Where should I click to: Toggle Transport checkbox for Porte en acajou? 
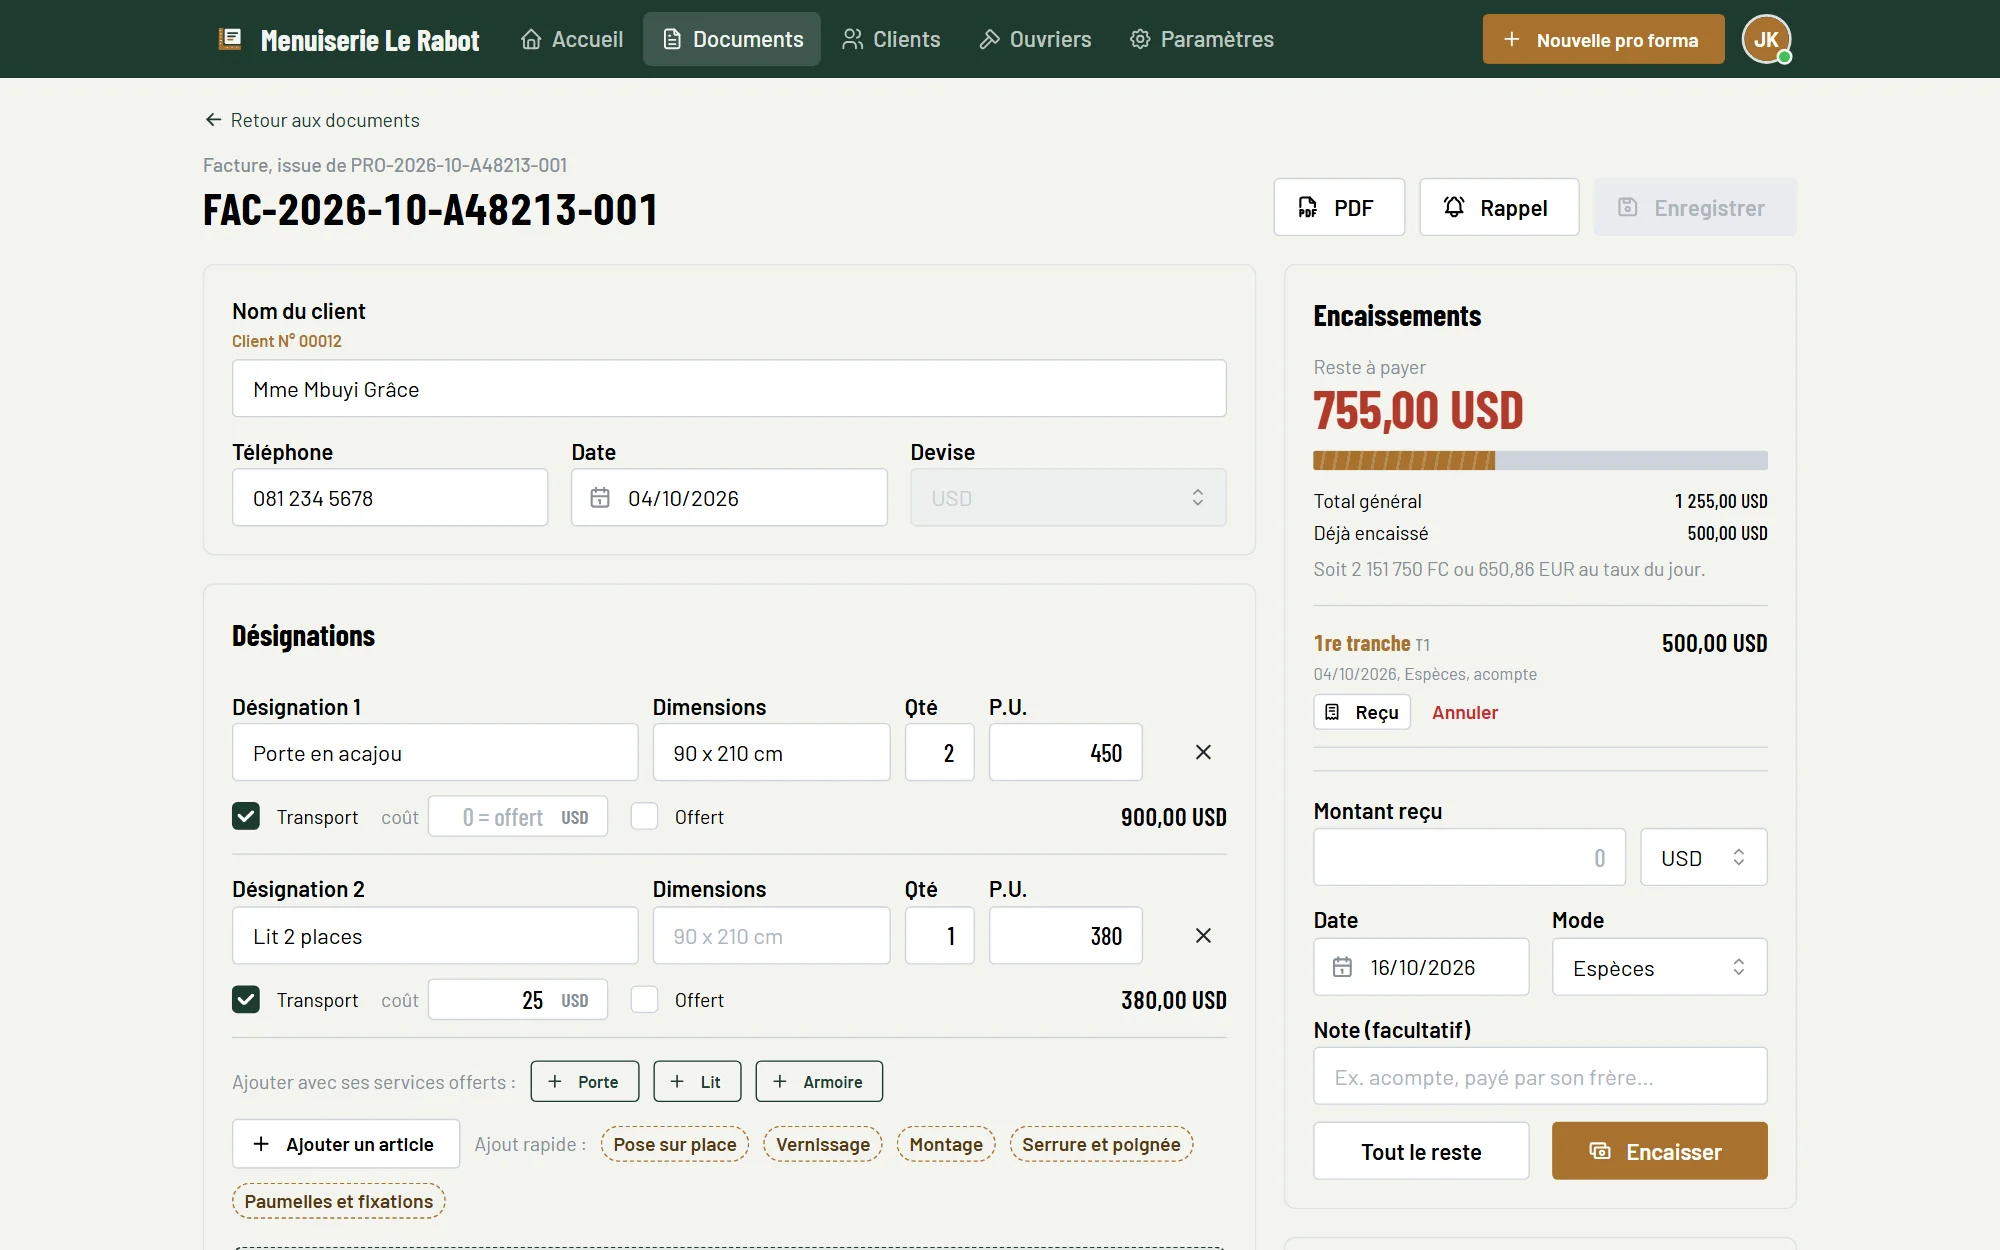coord(246,816)
